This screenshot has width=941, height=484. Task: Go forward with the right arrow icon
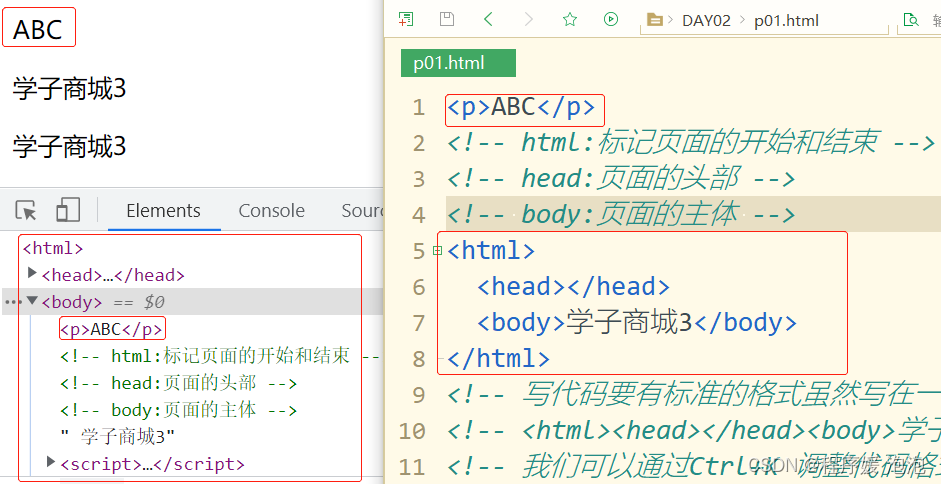[x=529, y=19]
